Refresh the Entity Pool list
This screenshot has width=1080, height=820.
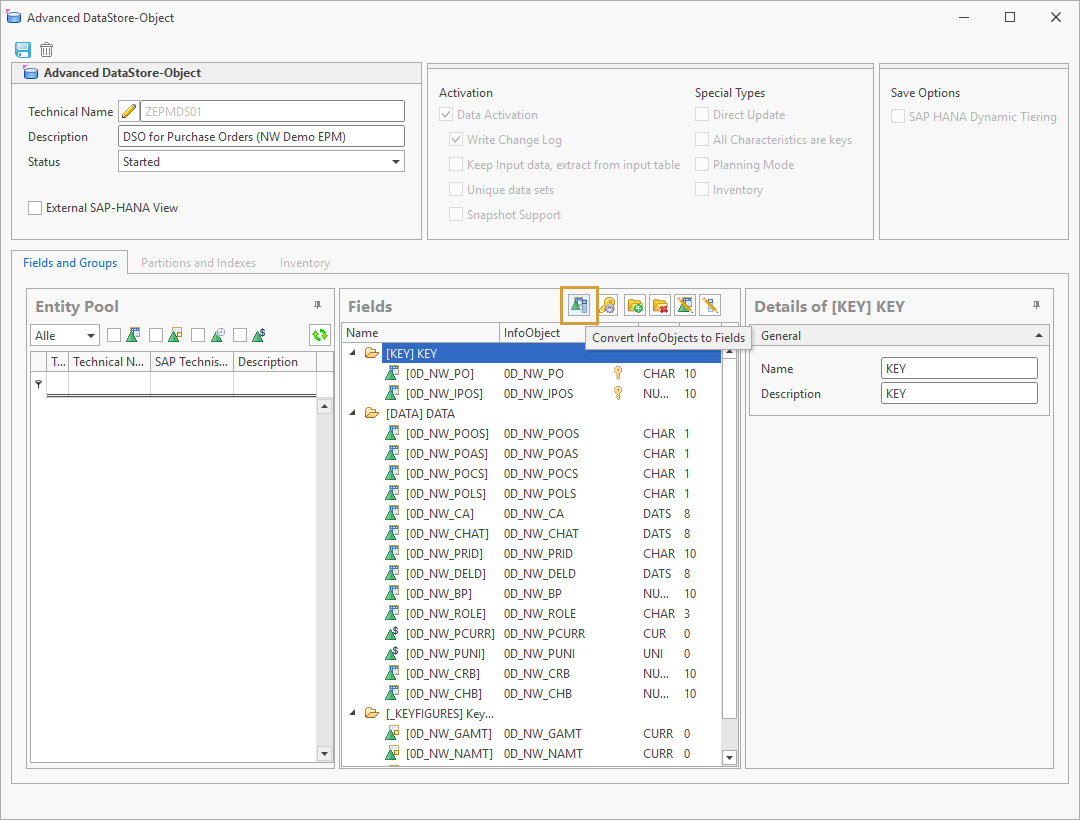[321, 335]
